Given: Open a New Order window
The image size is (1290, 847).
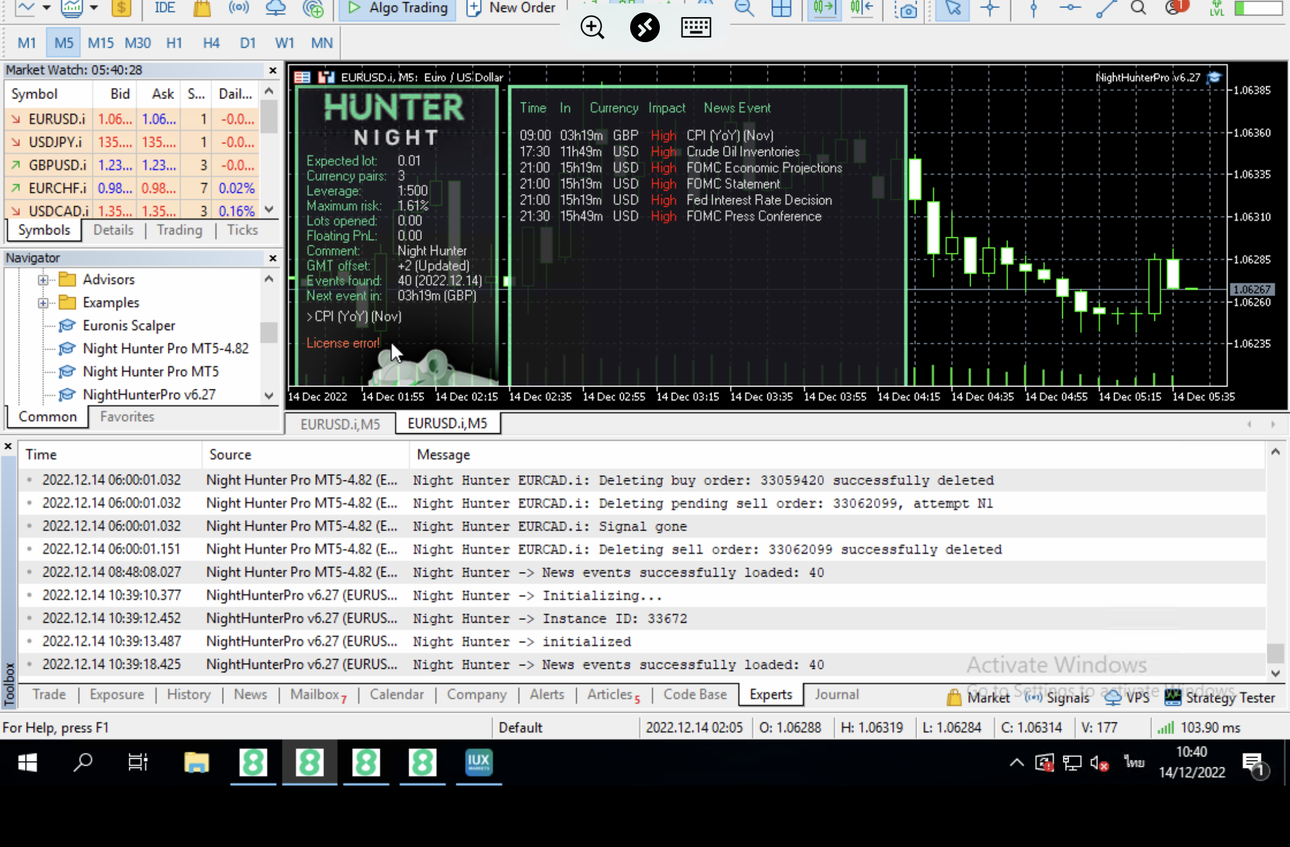Looking at the screenshot, I should pos(510,8).
